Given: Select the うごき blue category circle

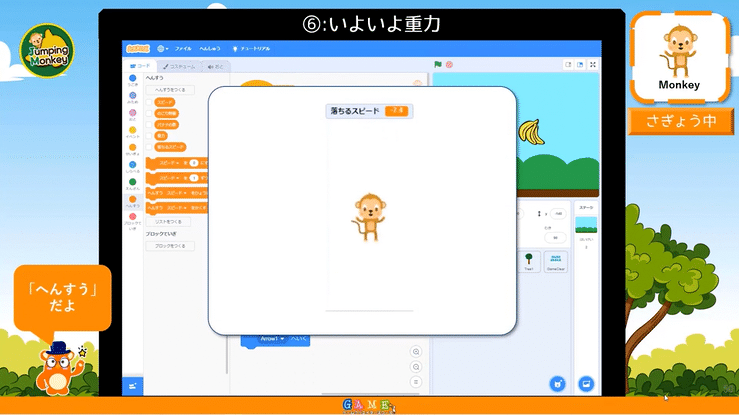Looking at the screenshot, I should tap(132, 78).
